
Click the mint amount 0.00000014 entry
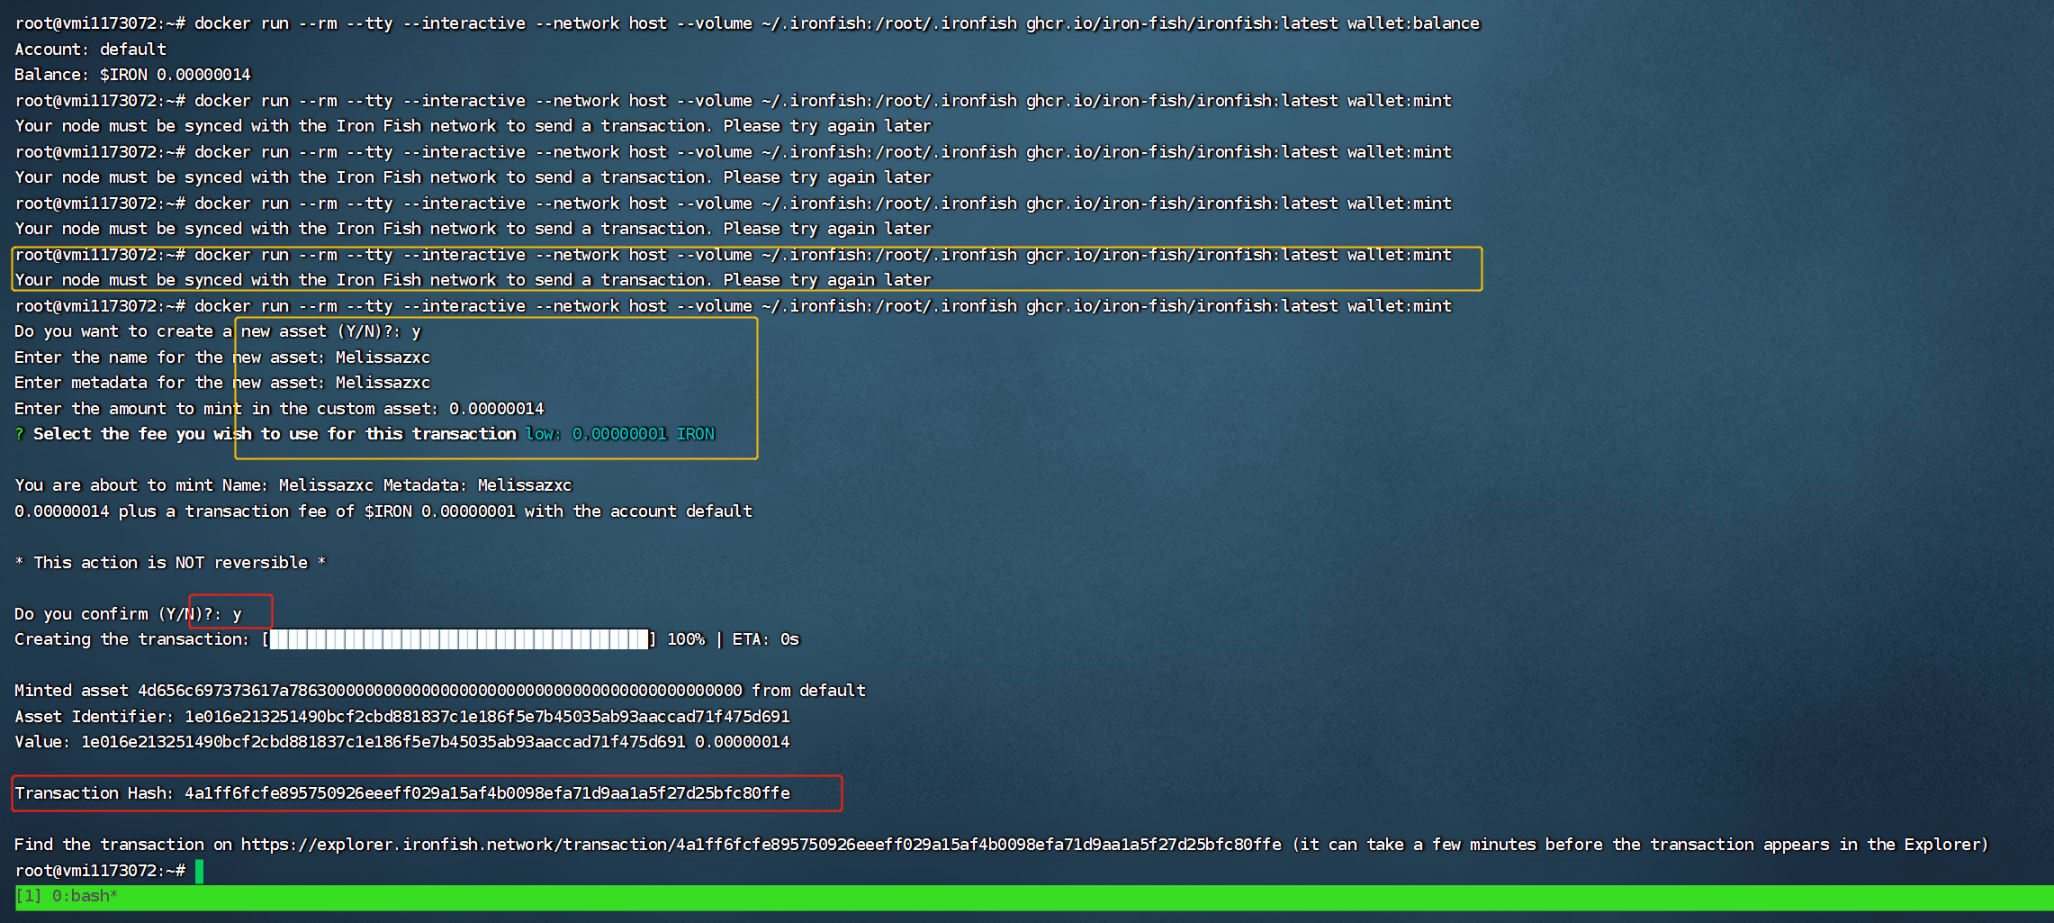pyautogui.click(x=496, y=409)
